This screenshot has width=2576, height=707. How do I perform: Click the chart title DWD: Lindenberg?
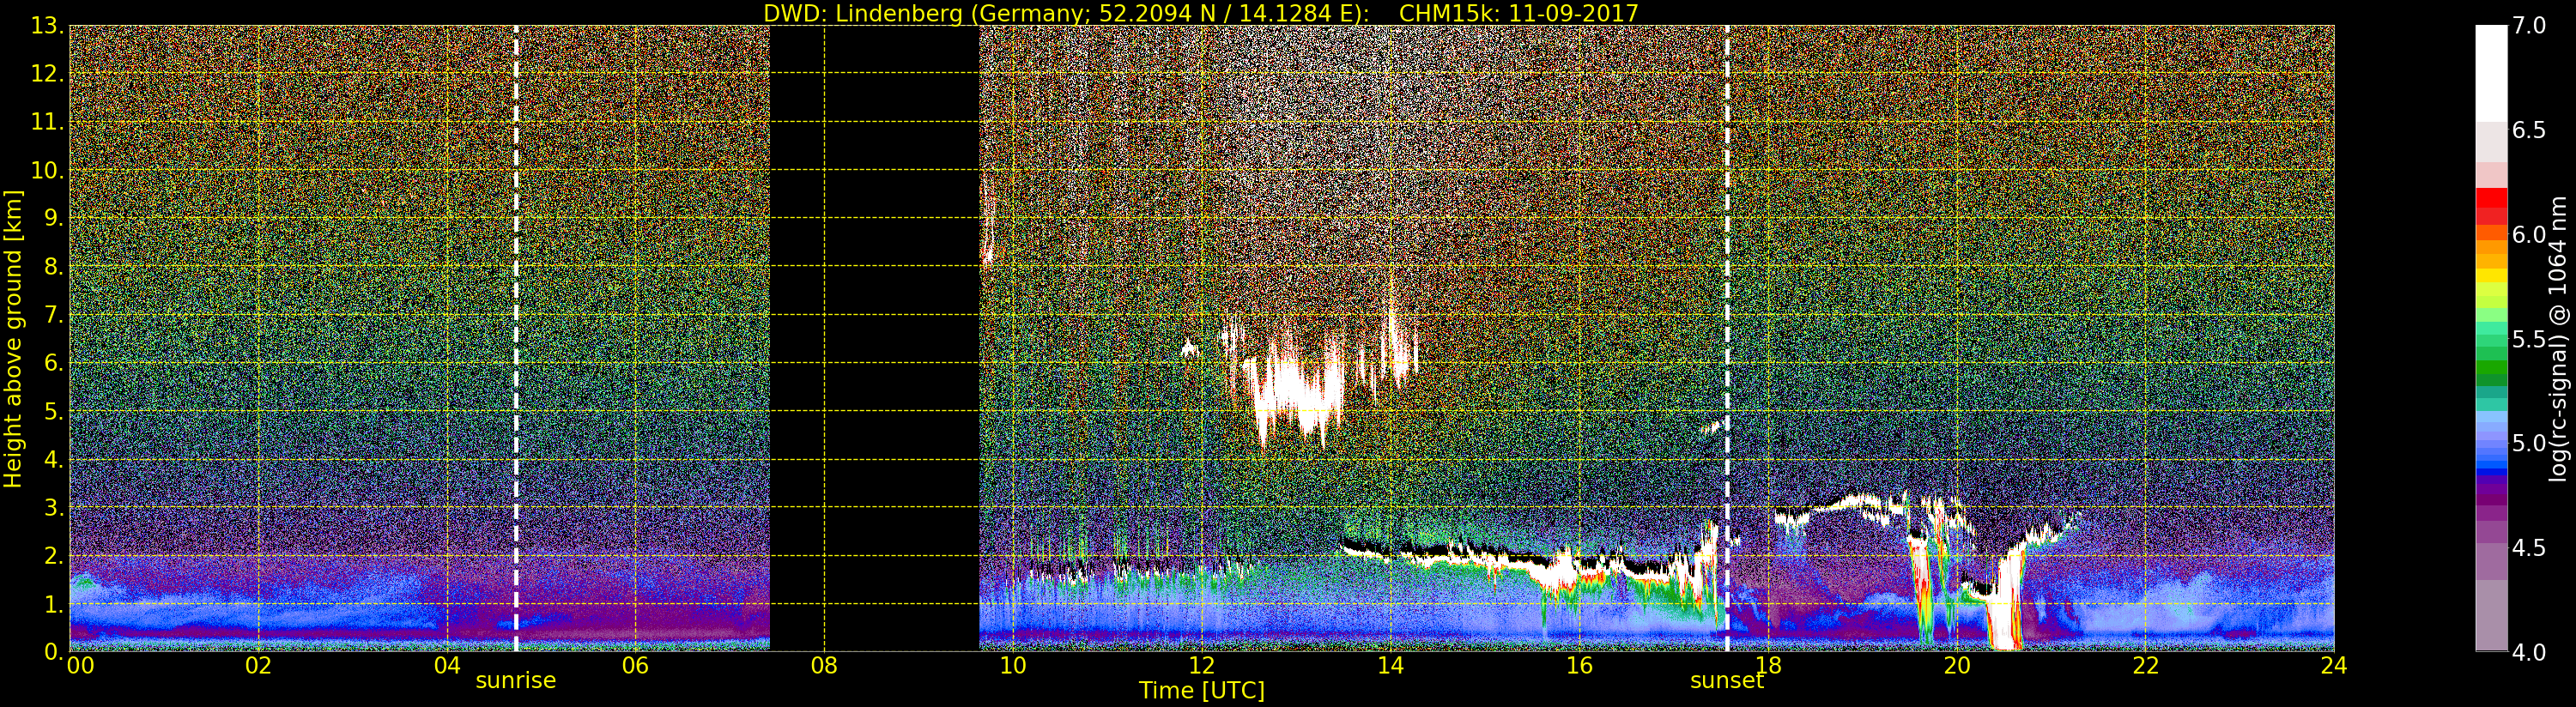pyautogui.click(x=1200, y=13)
